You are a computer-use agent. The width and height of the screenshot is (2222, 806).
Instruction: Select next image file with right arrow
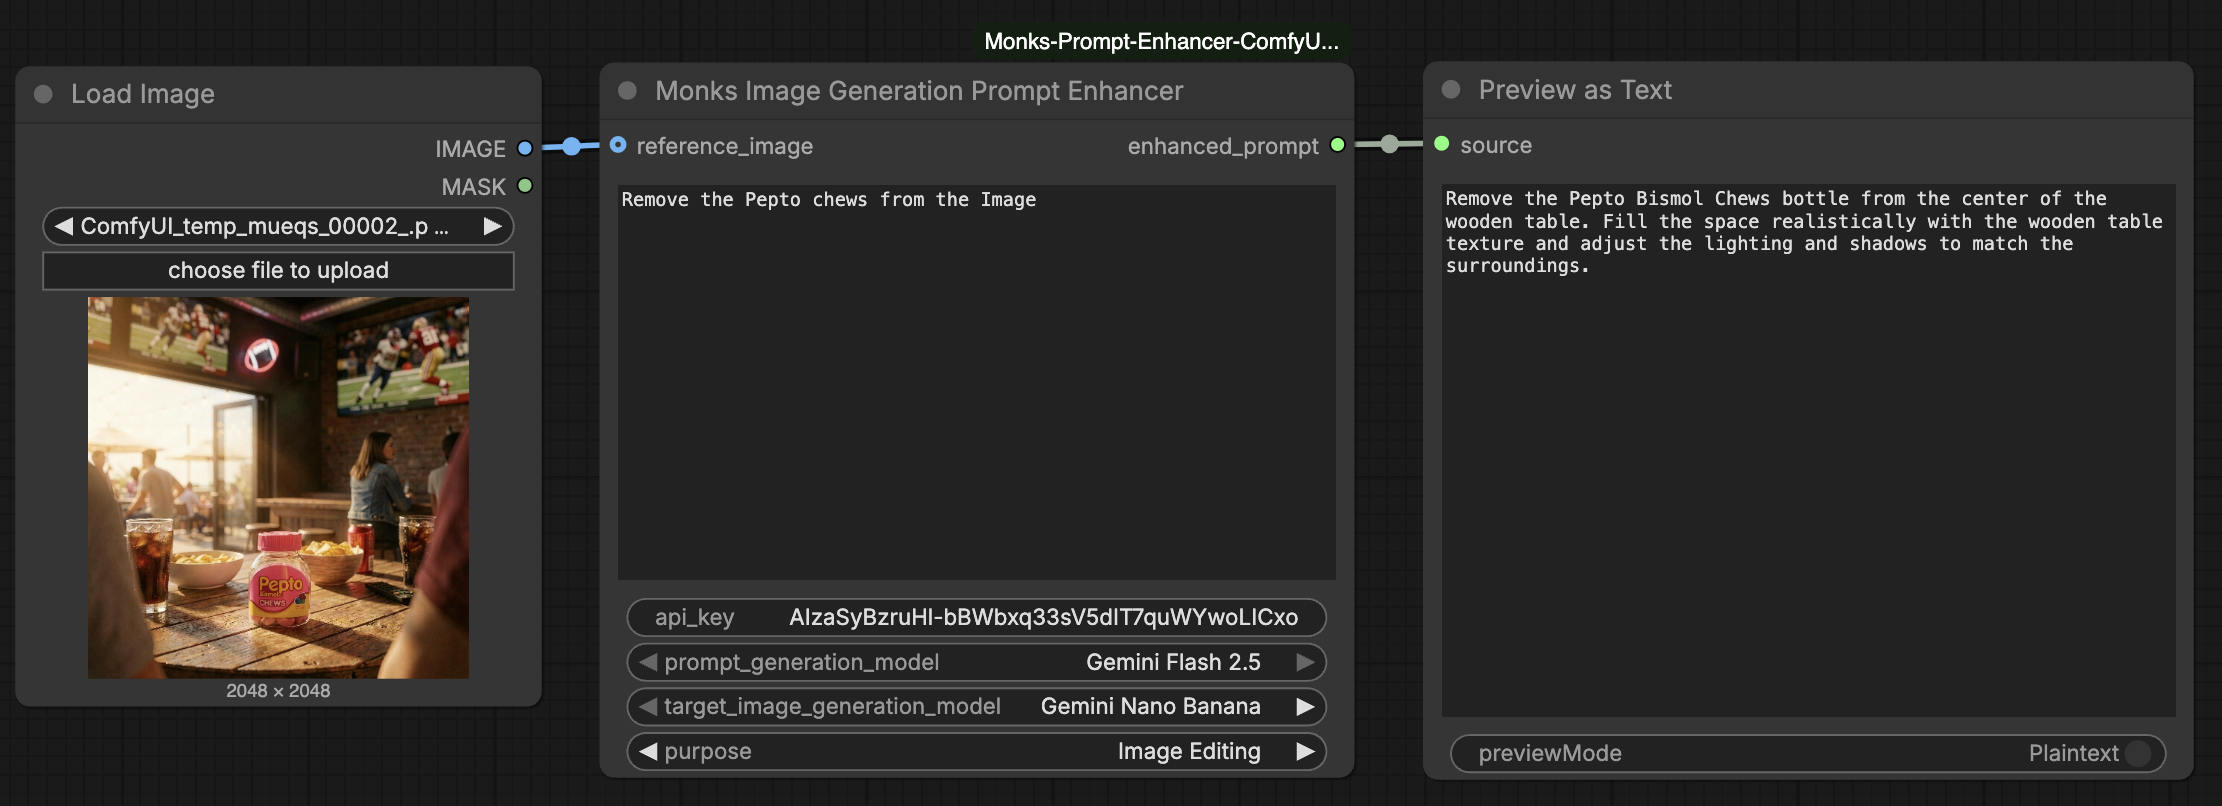point(492,226)
